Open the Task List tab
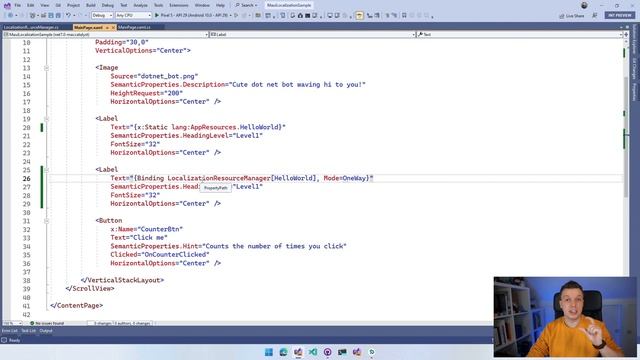The height and width of the screenshot is (360, 640). pyautogui.click(x=29, y=331)
